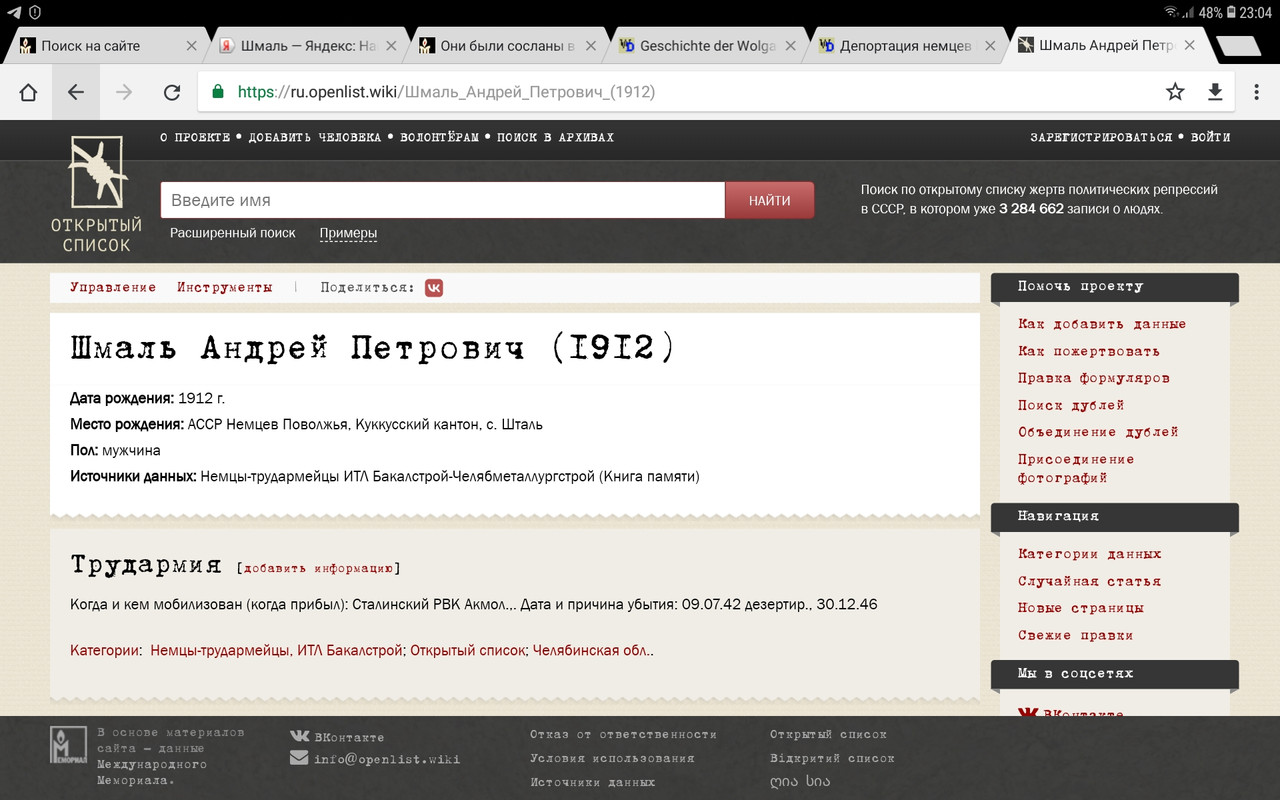This screenshot has height=800, width=1280.
Task: Click the red 'Найти' search button
Action: 769,200
